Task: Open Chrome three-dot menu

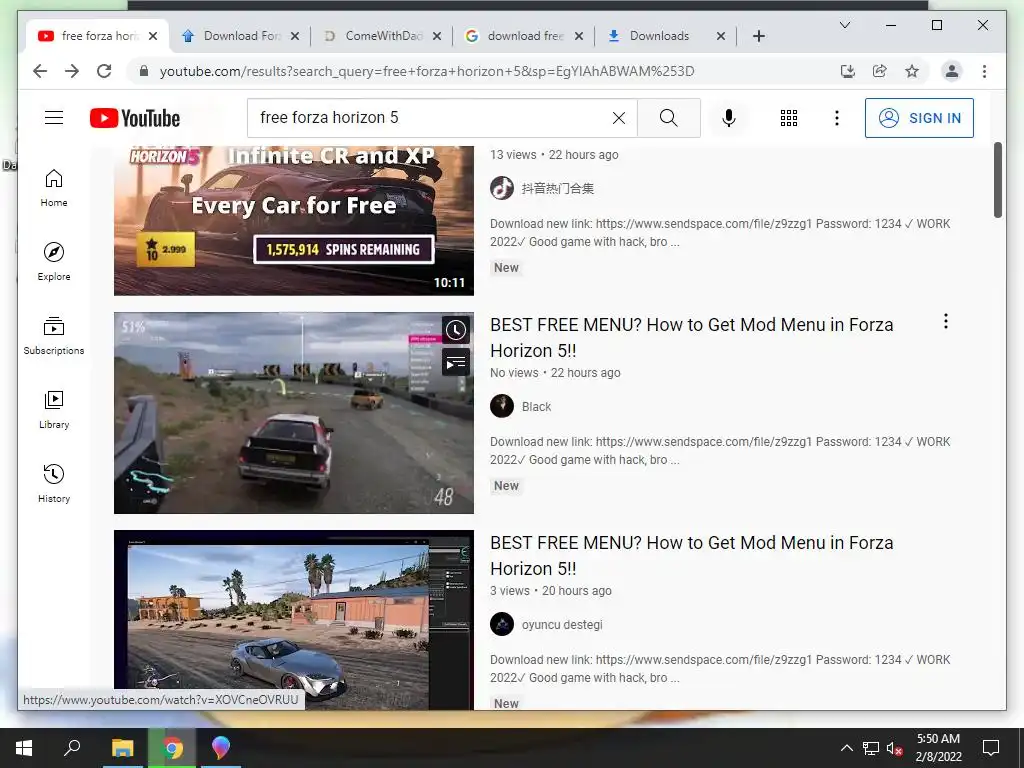Action: (984, 71)
